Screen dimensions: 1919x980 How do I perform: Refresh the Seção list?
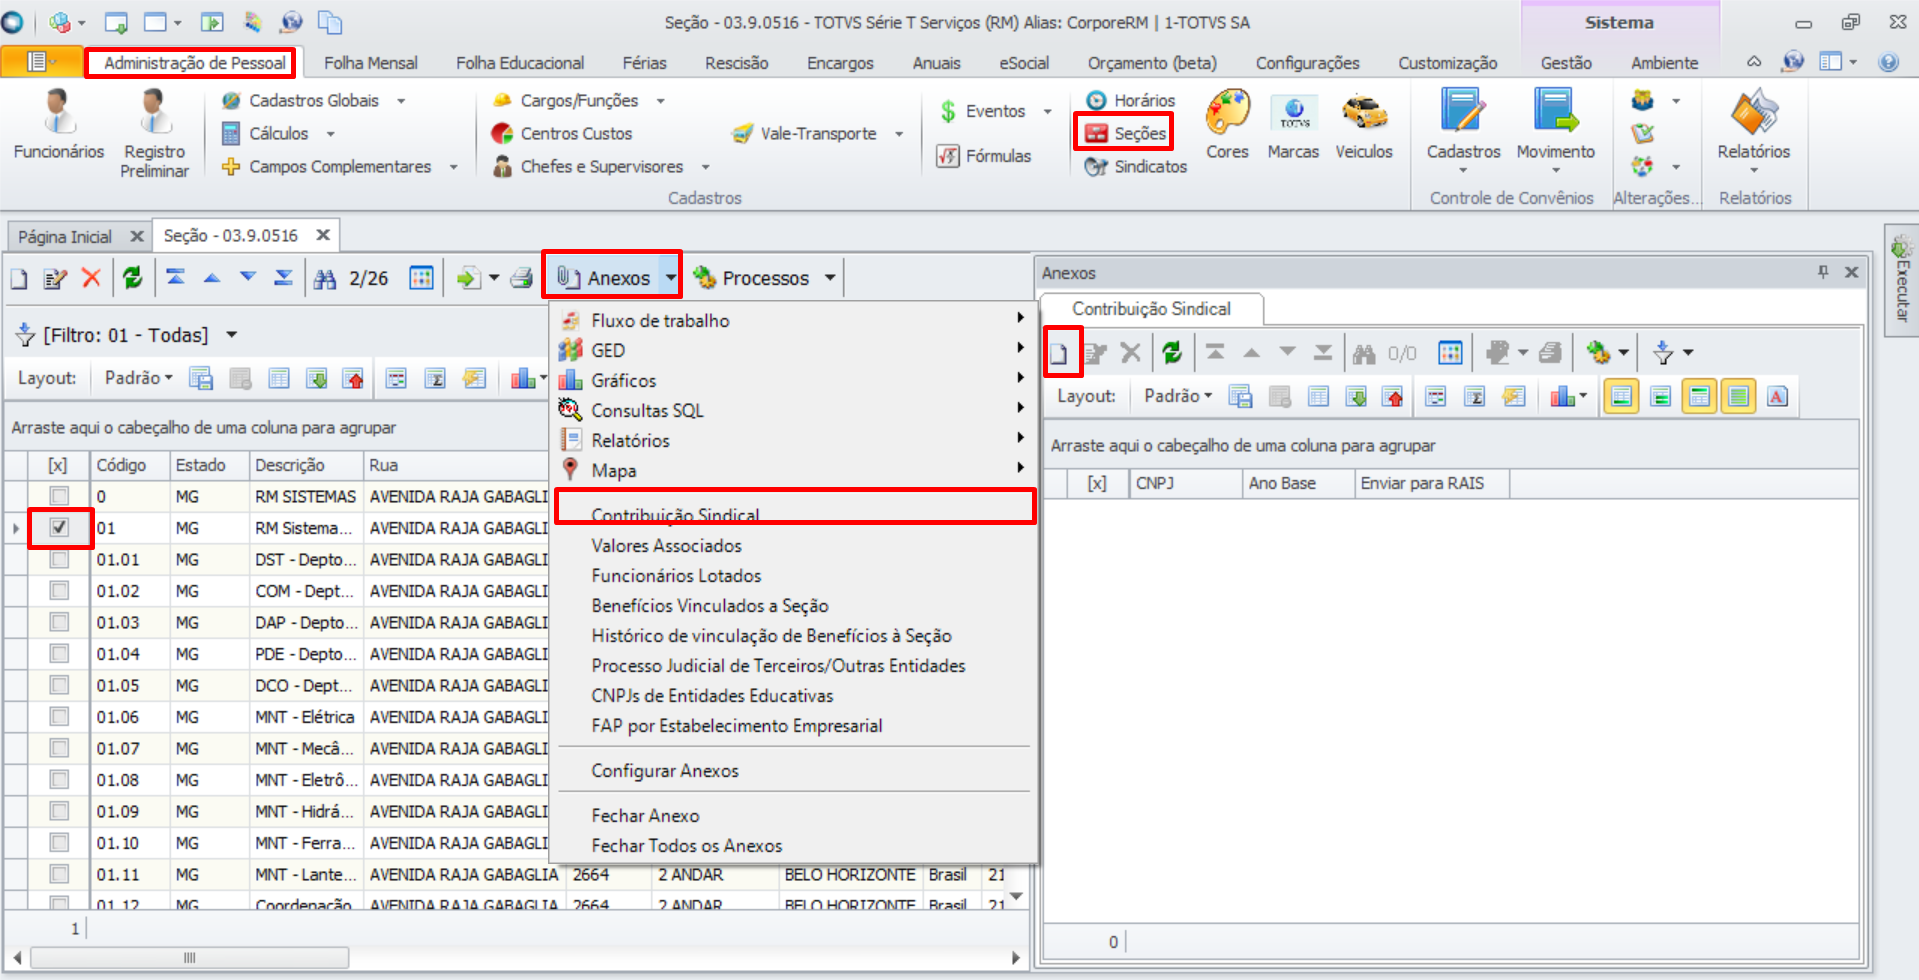pos(132,278)
